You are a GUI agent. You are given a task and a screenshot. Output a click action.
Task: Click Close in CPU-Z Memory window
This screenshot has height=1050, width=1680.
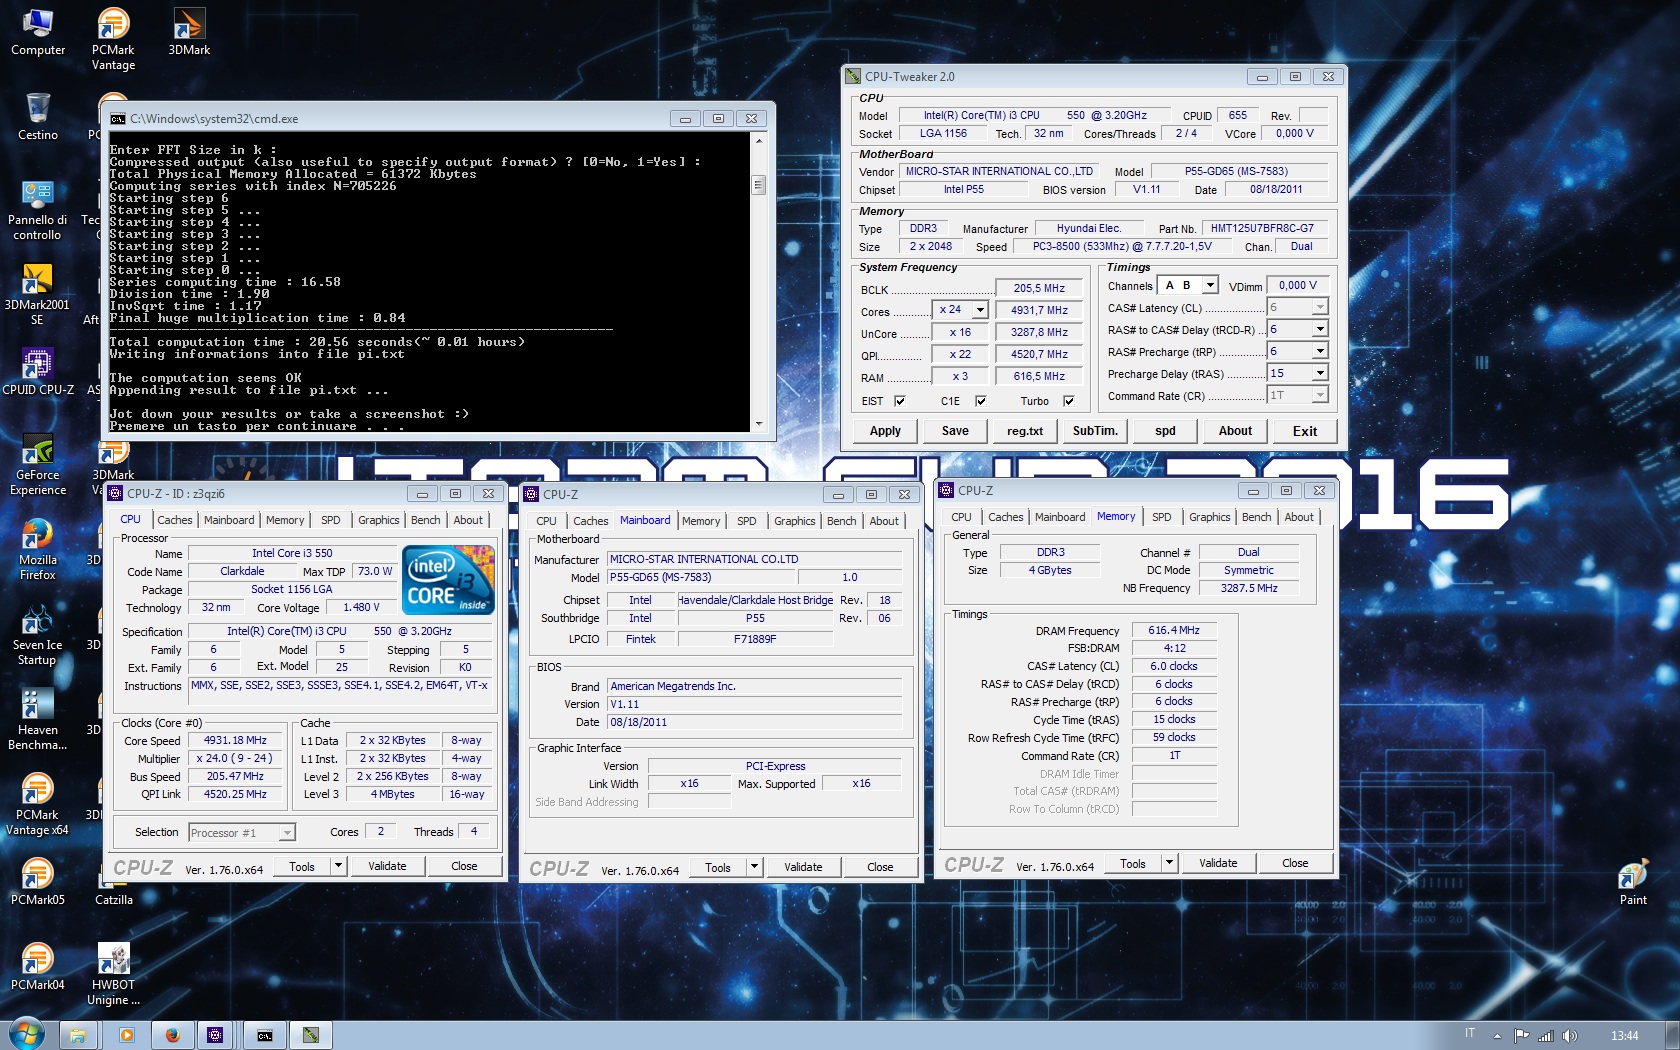(1295, 863)
